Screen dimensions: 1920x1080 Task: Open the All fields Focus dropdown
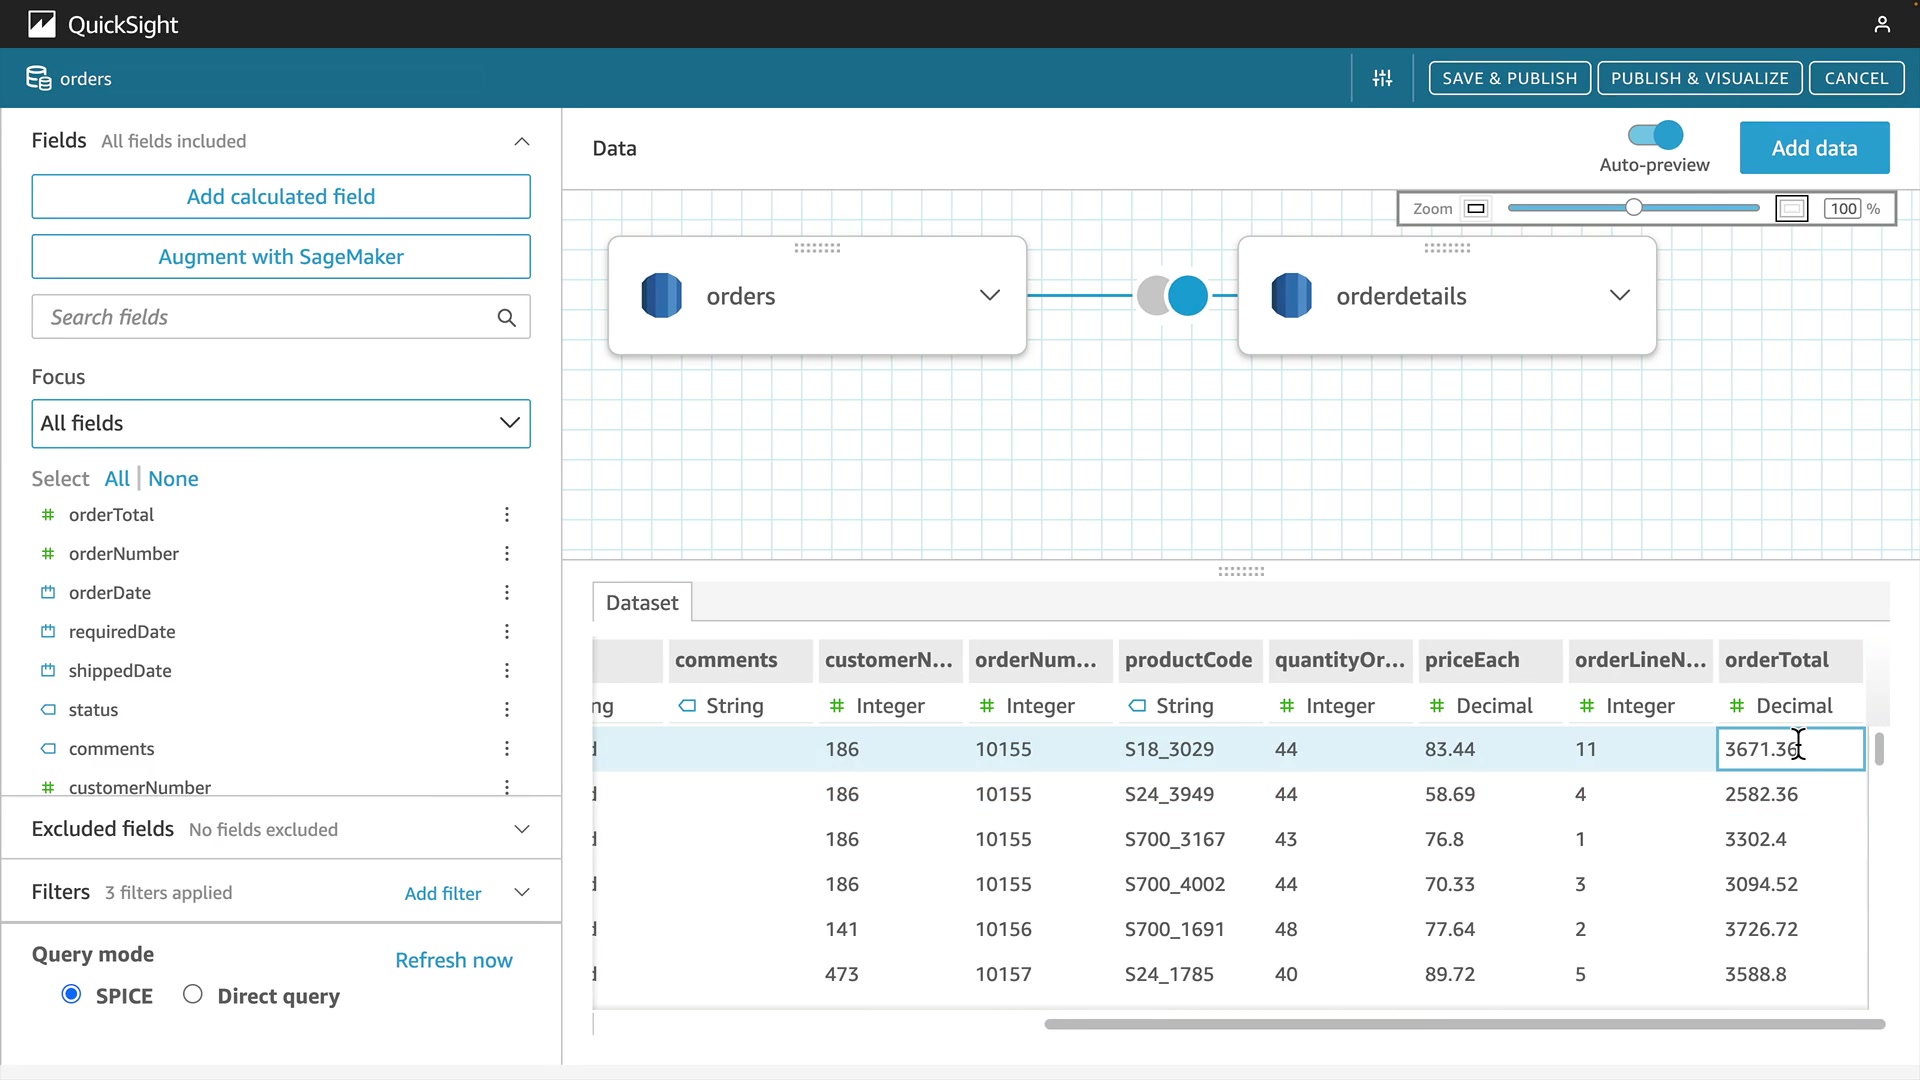coord(281,424)
